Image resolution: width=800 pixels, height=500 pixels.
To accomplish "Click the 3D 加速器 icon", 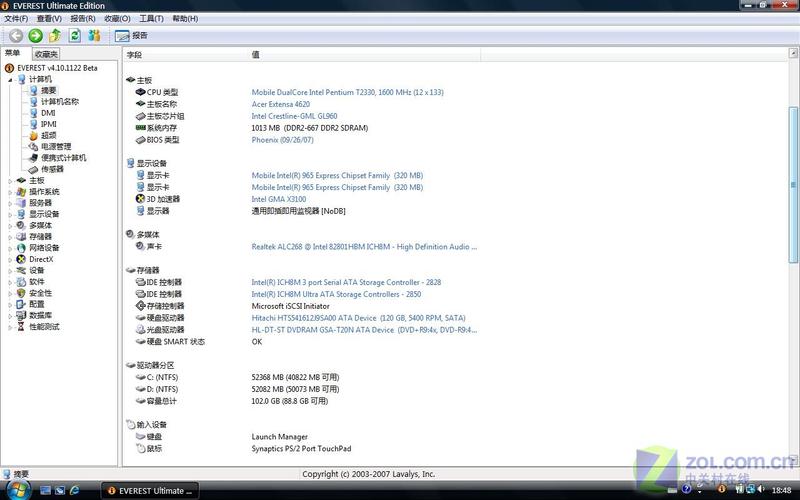I will click(x=141, y=199).
